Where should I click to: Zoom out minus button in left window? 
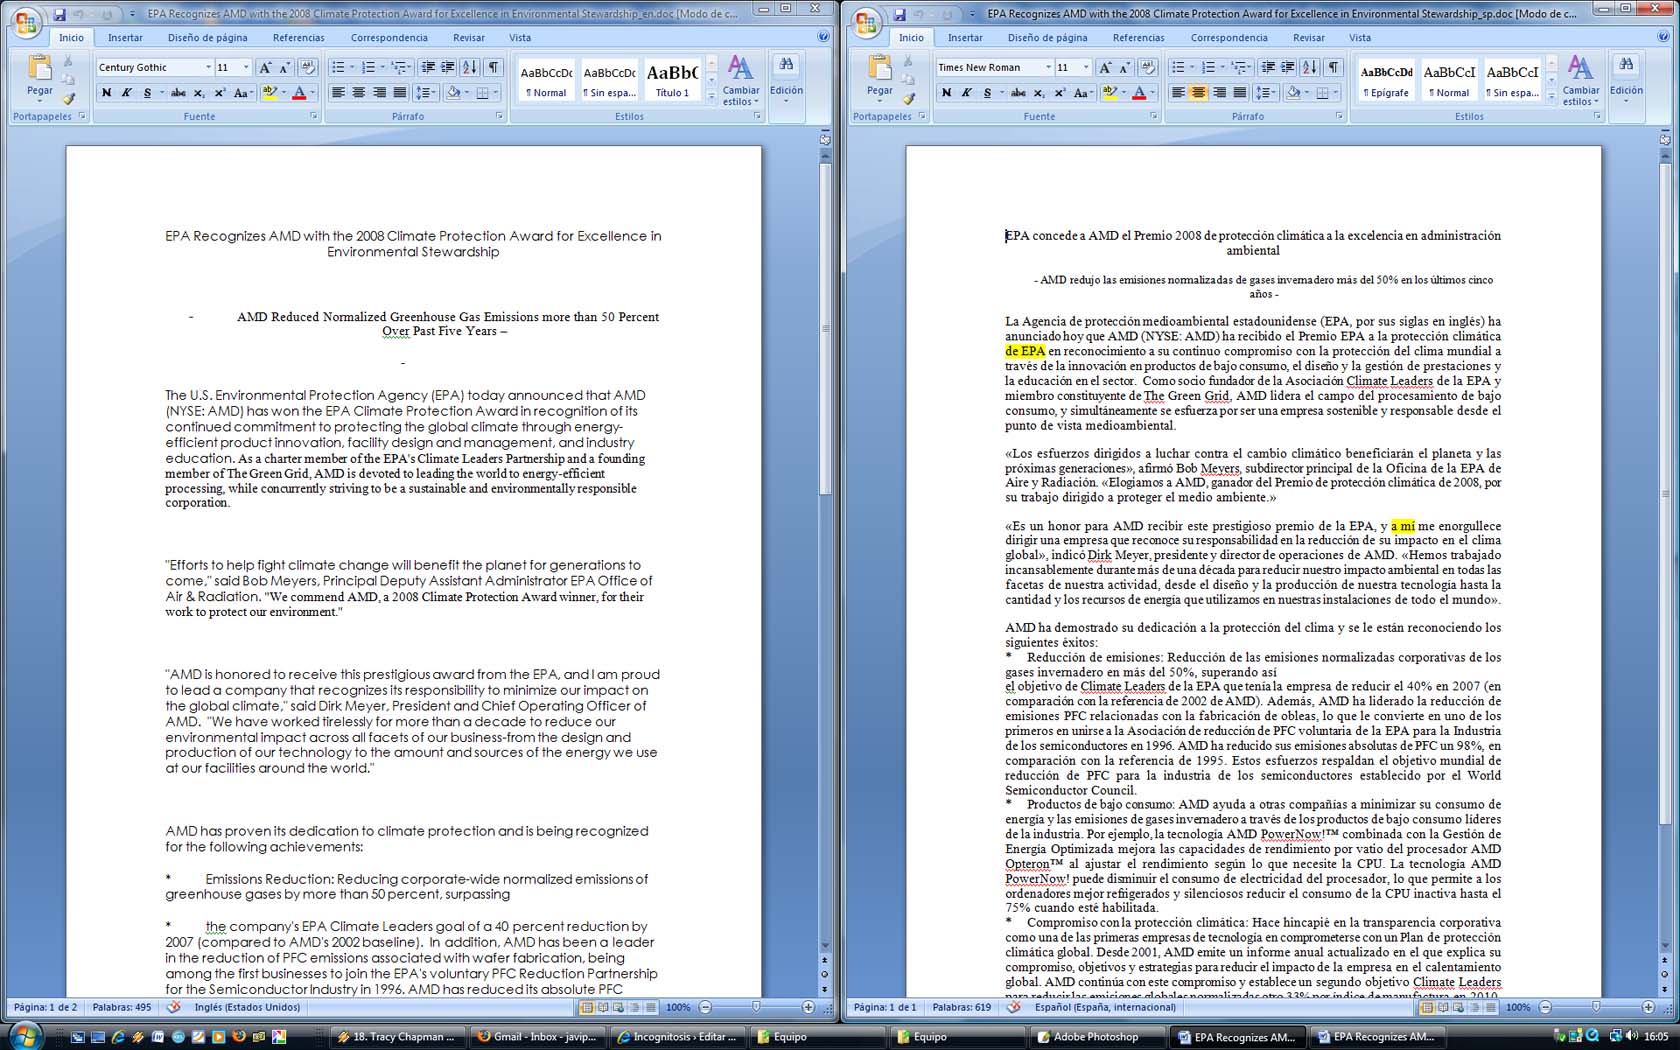click(x=705, y=1007)
